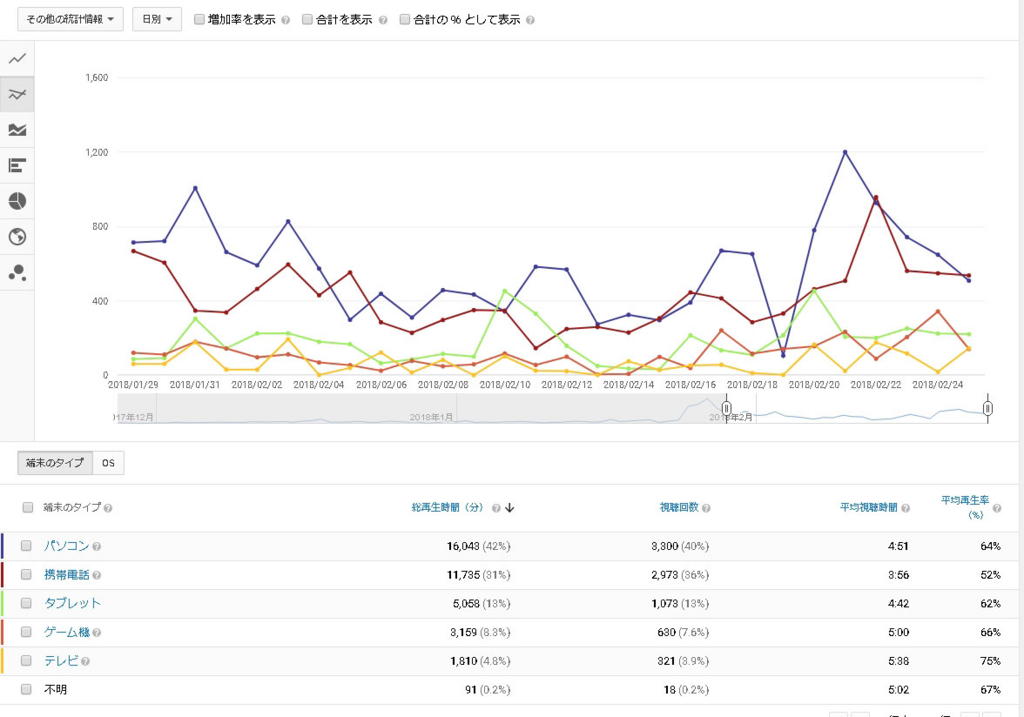The height and width of the screenshot is (717, 1024).
Task: Open the 日別 dropdown
Action: pos(157,20)
